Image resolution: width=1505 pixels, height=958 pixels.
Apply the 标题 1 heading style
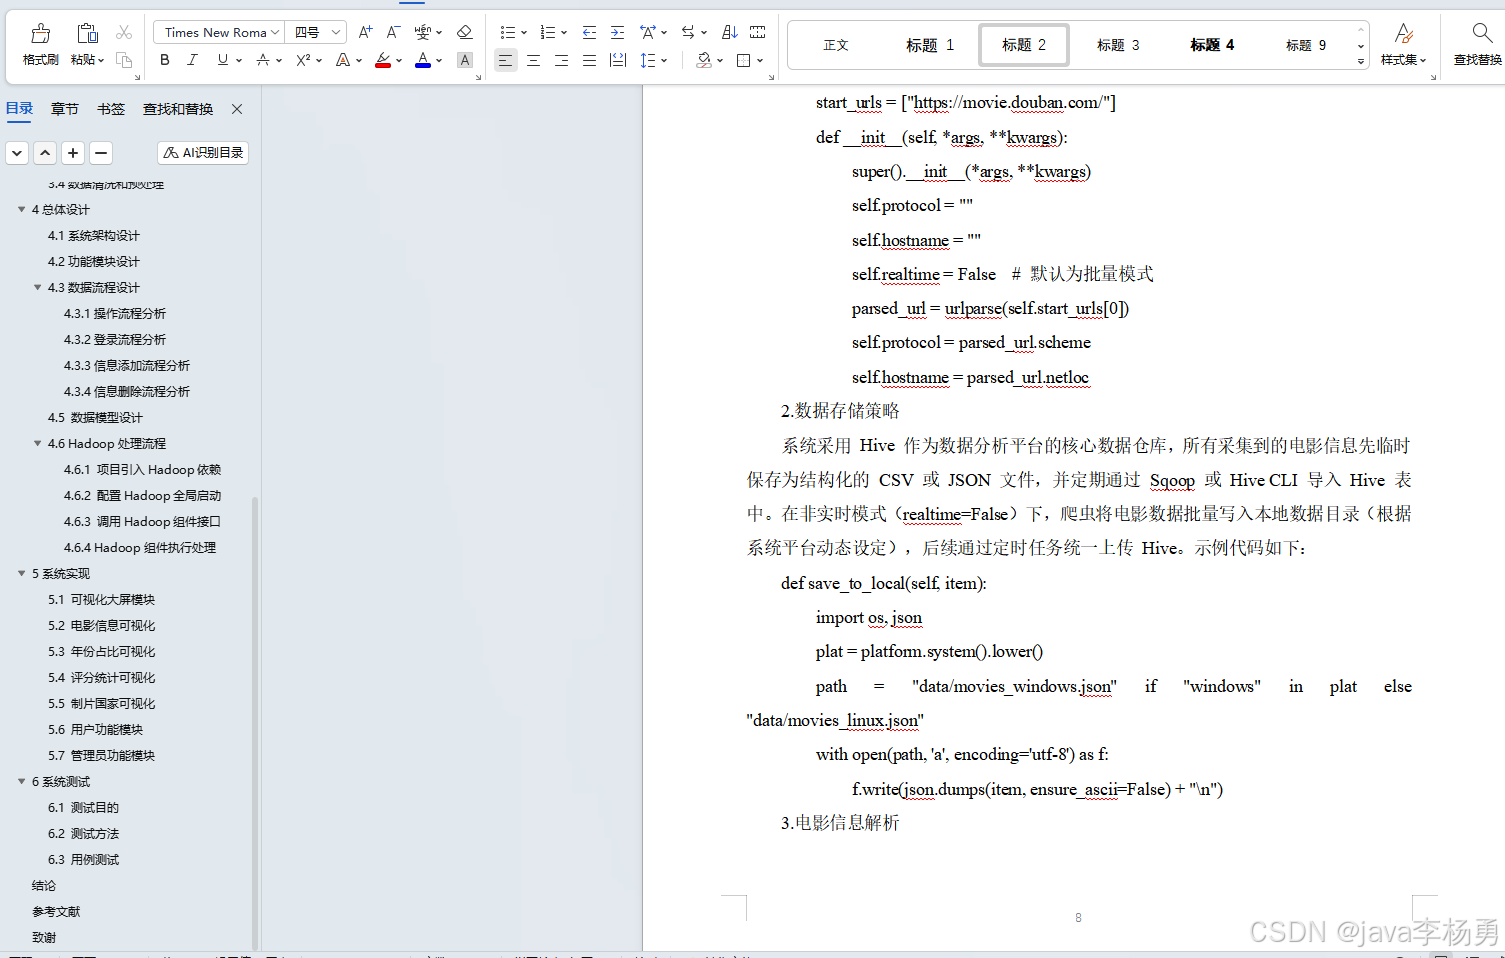coord(929,44)
